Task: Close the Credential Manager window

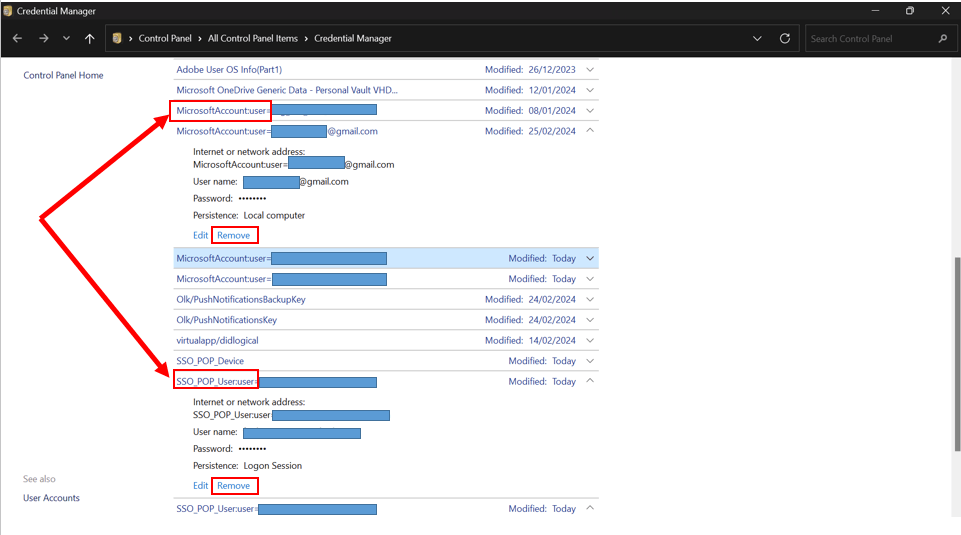Action: pyautogui.click(x=945, y=11)
